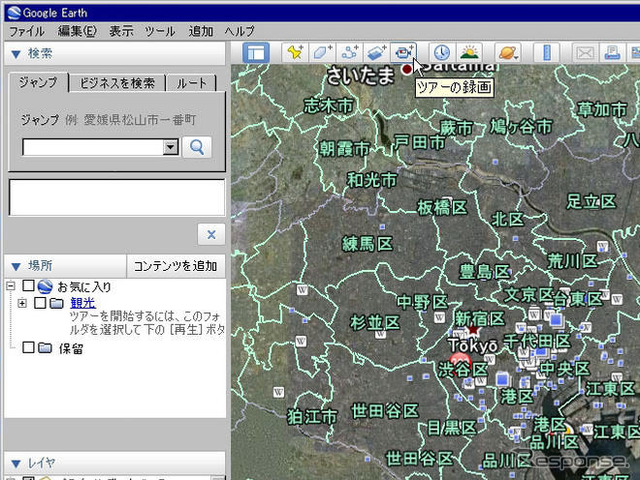Collapse the お気に入り tree node
The image size is (640, 480).
[11, 286]
